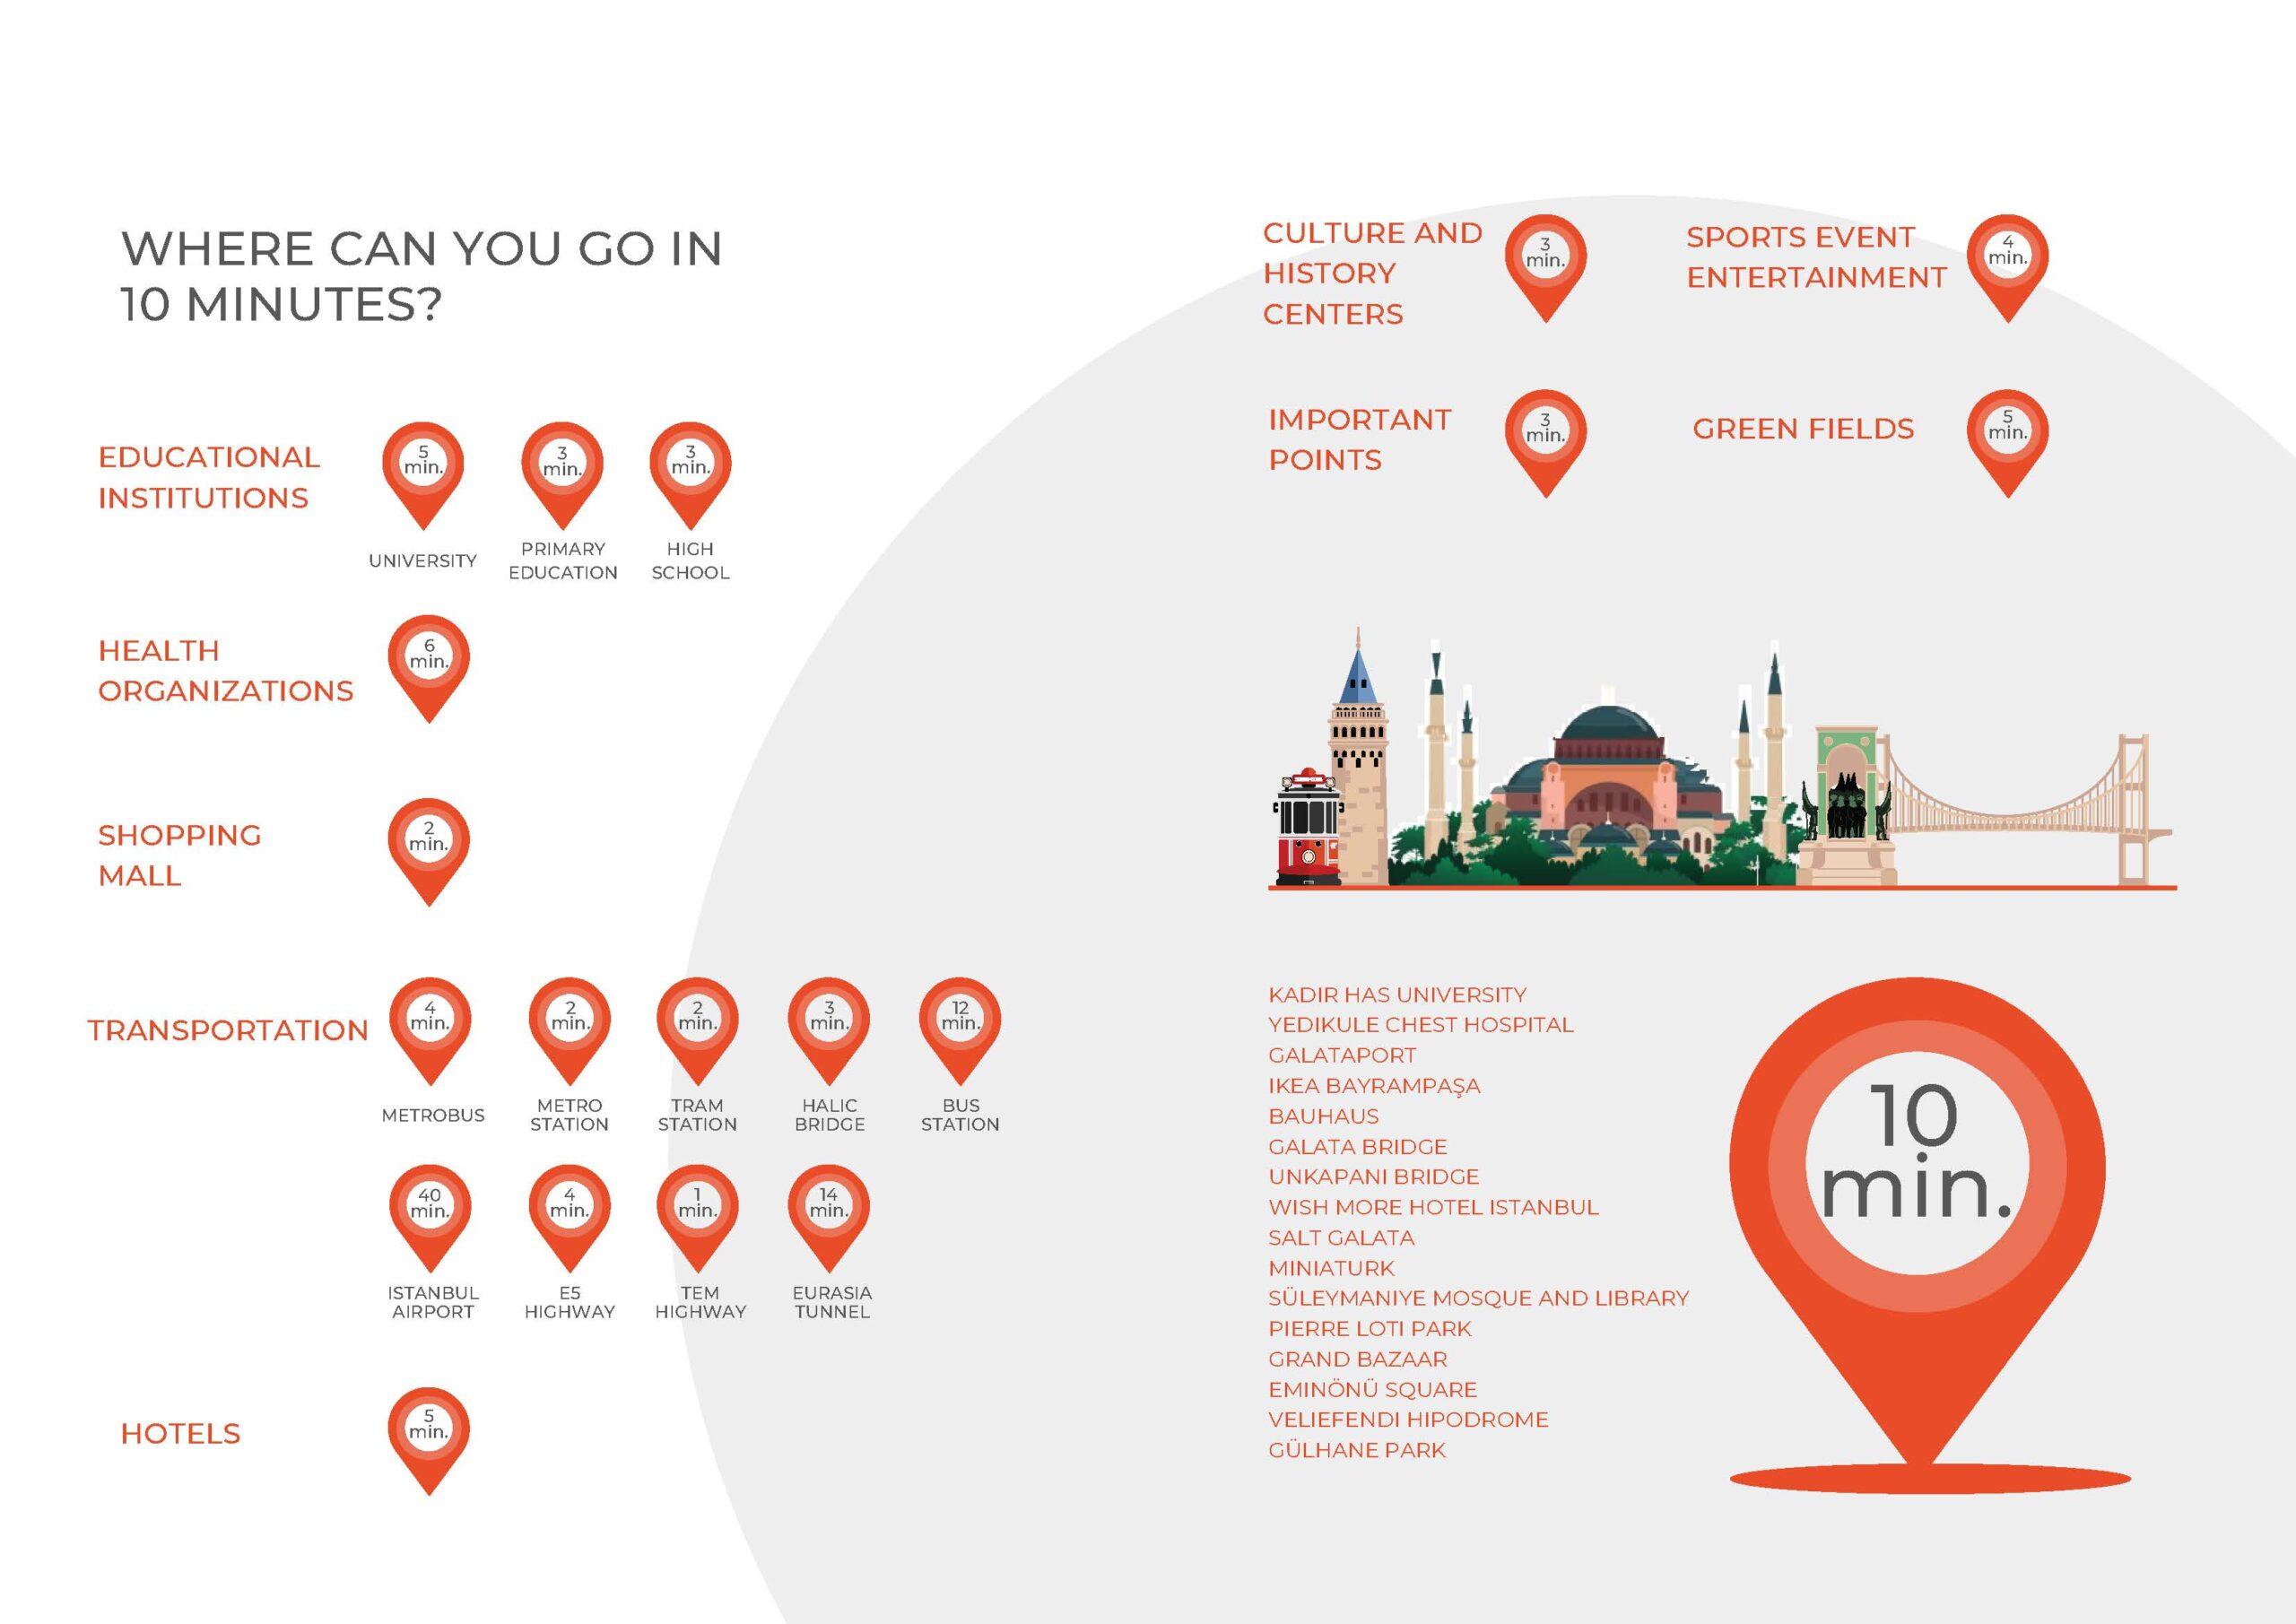Click the Green Fields 5 min. pin
The width and height of the screenshot is (2296, 1624).
pos(2007,443)
